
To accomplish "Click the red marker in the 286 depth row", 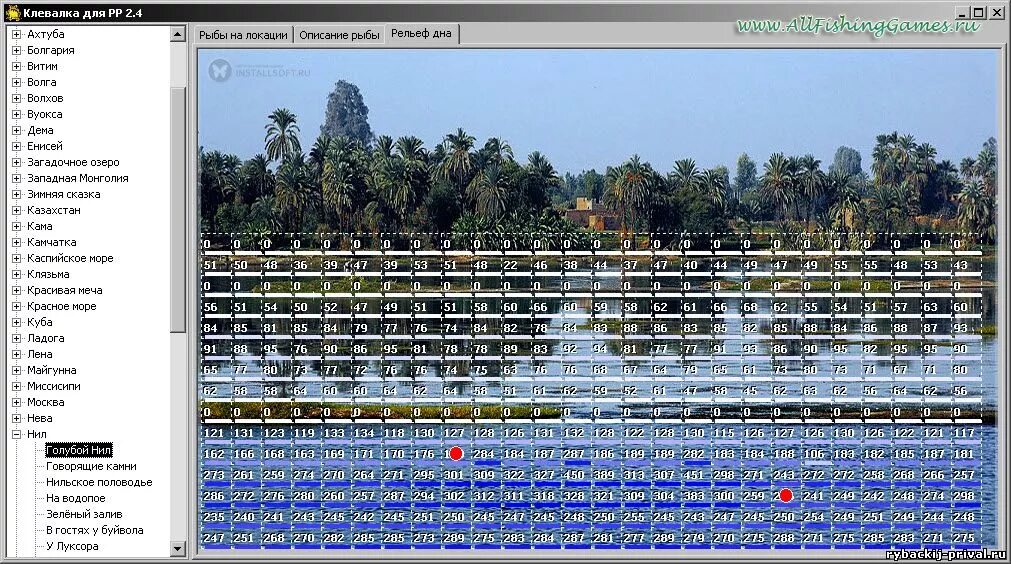I will coord(785,496).
